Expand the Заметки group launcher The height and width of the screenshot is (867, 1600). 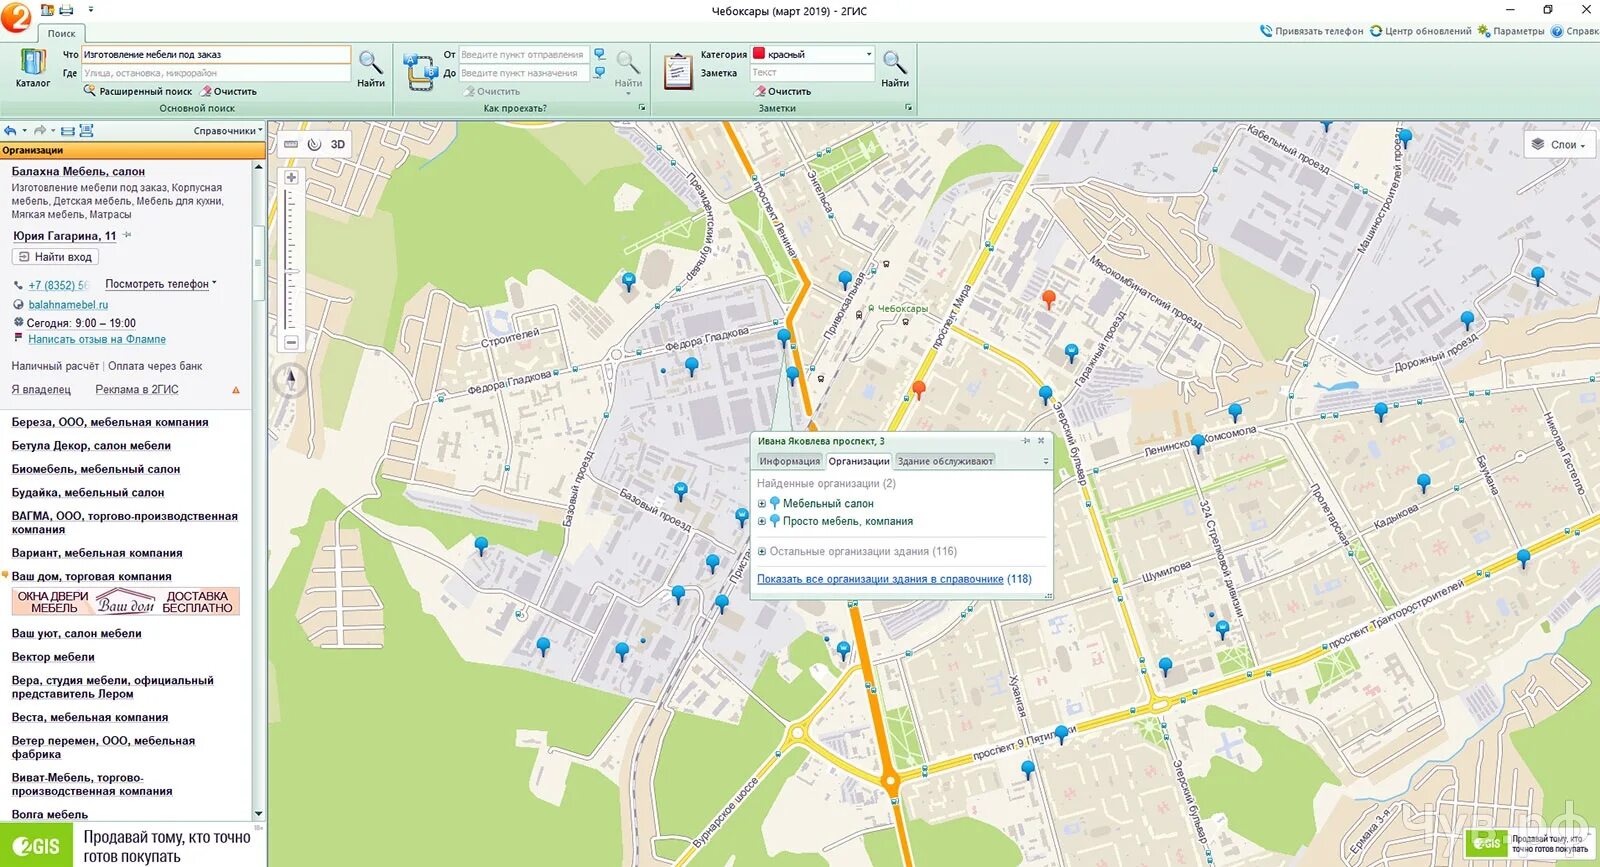(x=908, y=108)
